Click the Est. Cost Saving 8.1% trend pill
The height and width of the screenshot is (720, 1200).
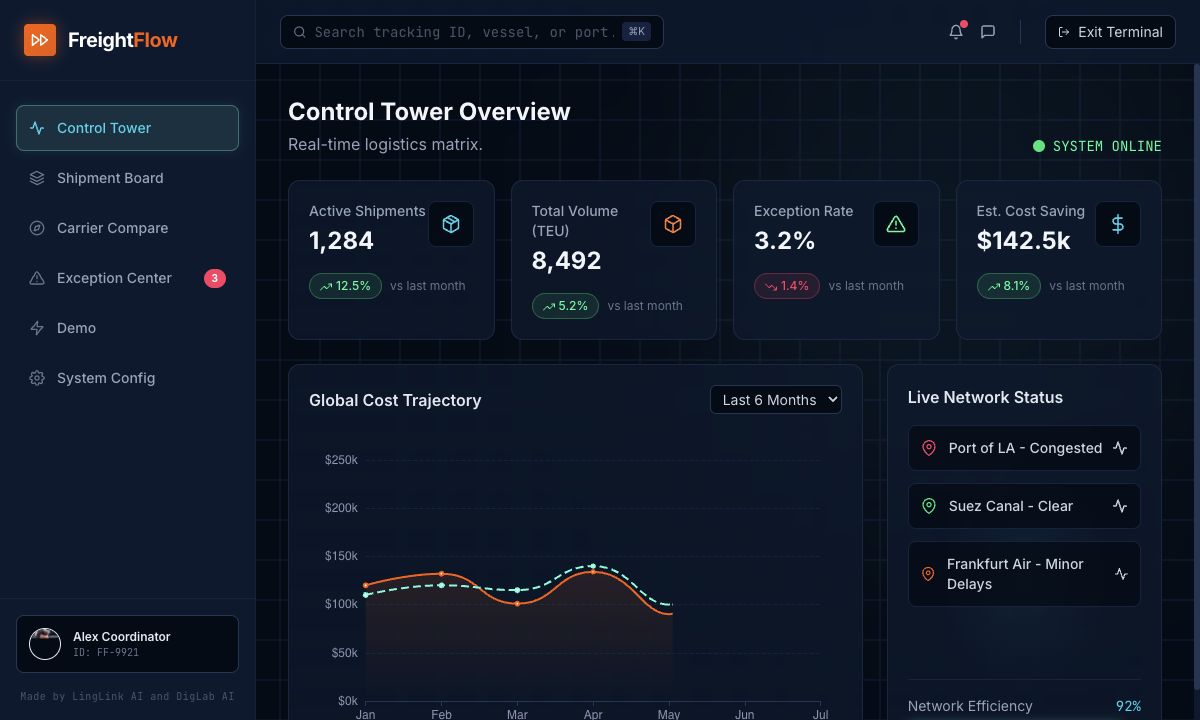click(x=1009, y=286)
